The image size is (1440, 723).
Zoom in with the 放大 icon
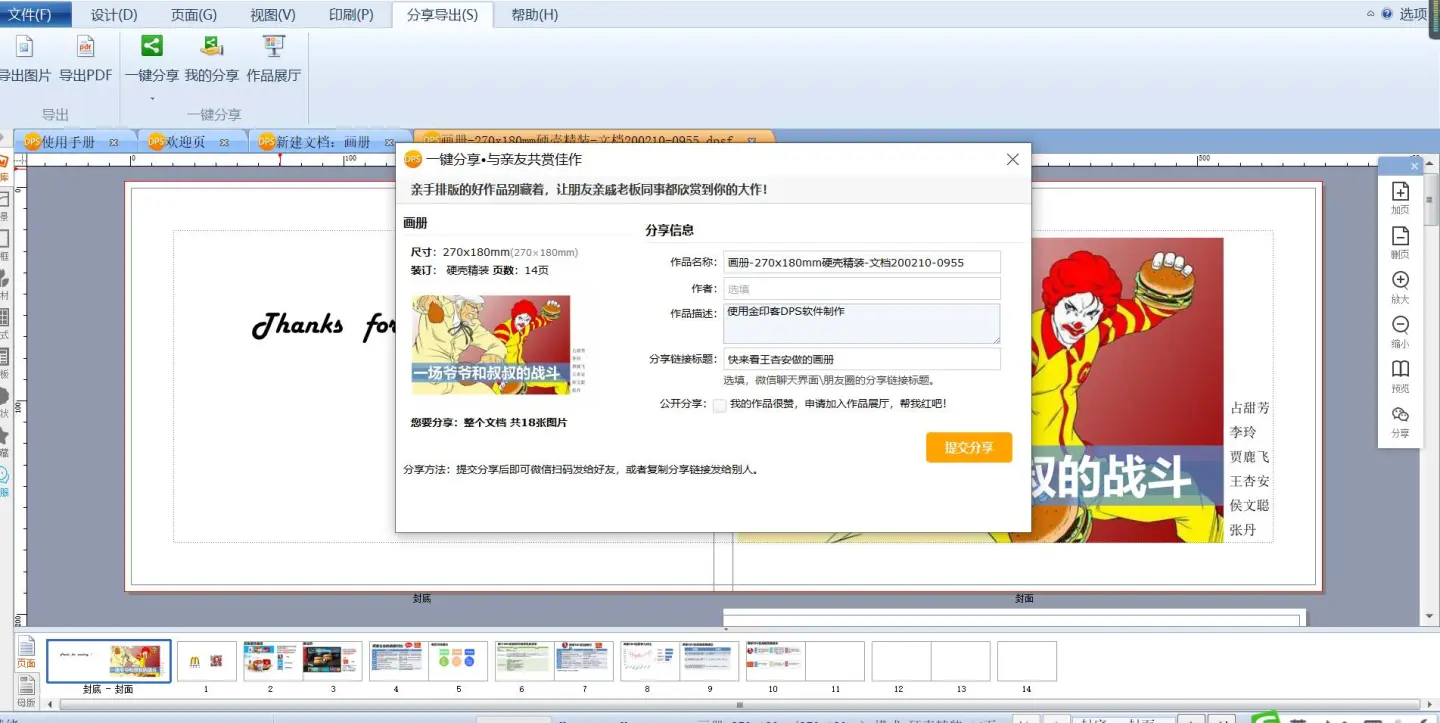[x=1400, y=281]
